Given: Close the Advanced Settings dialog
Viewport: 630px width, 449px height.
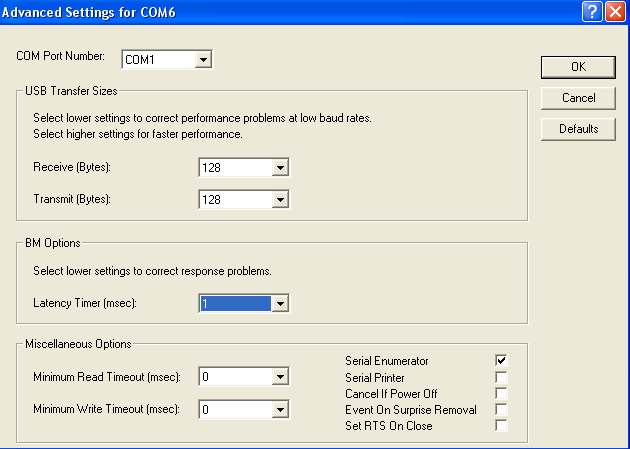Looking at the screenshot, I should coord(614,10).
